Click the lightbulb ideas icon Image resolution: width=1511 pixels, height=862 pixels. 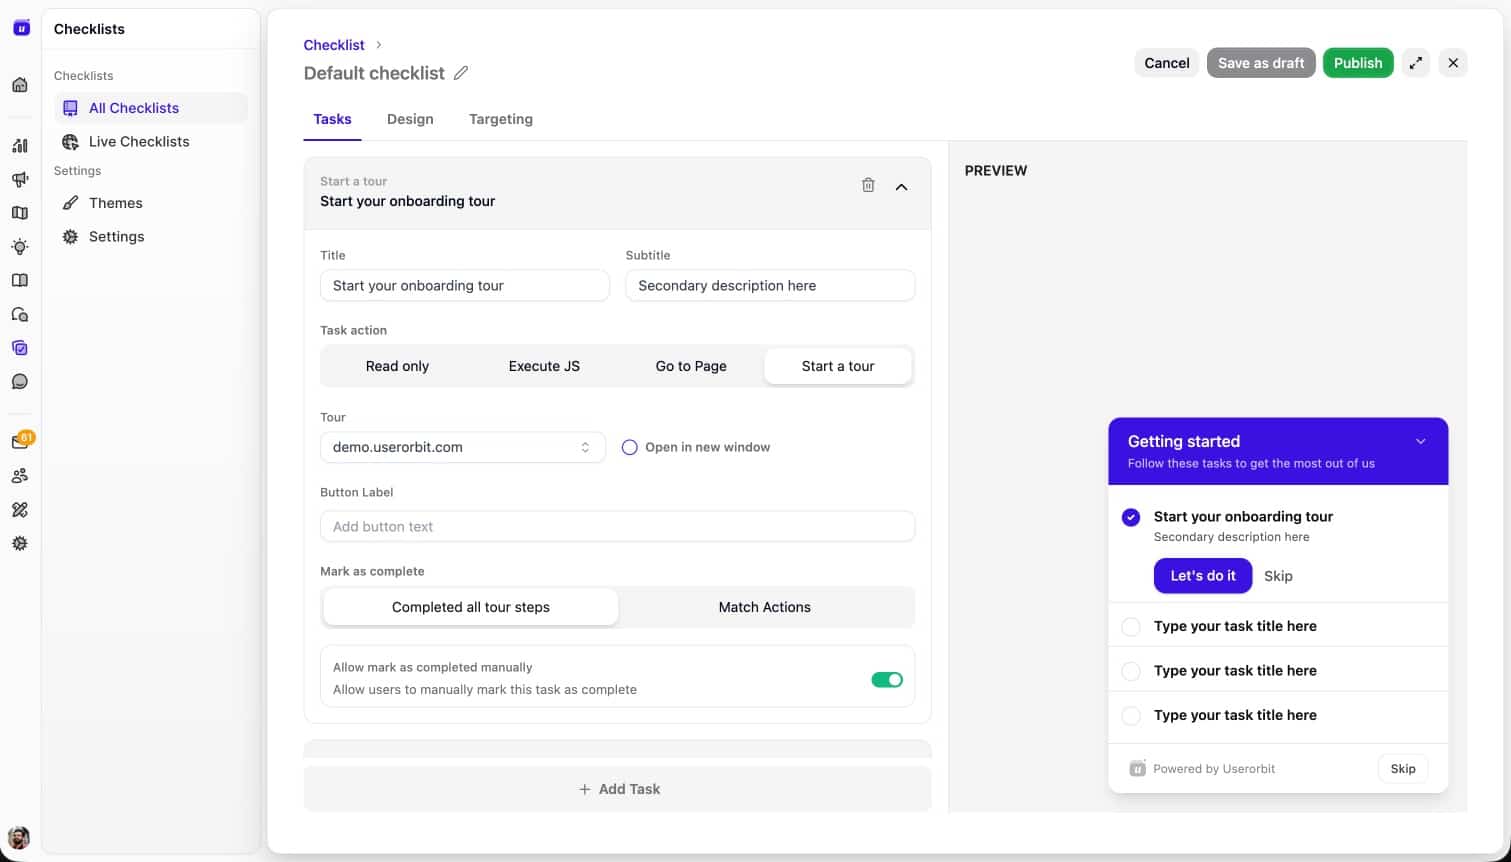[x=20, y=246]
